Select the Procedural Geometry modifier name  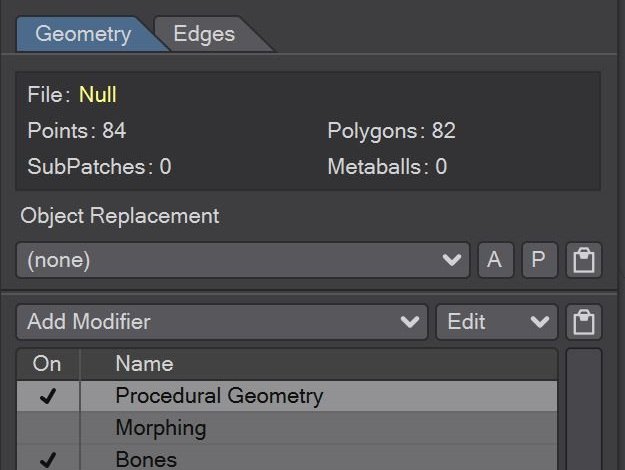click(219, 396)
